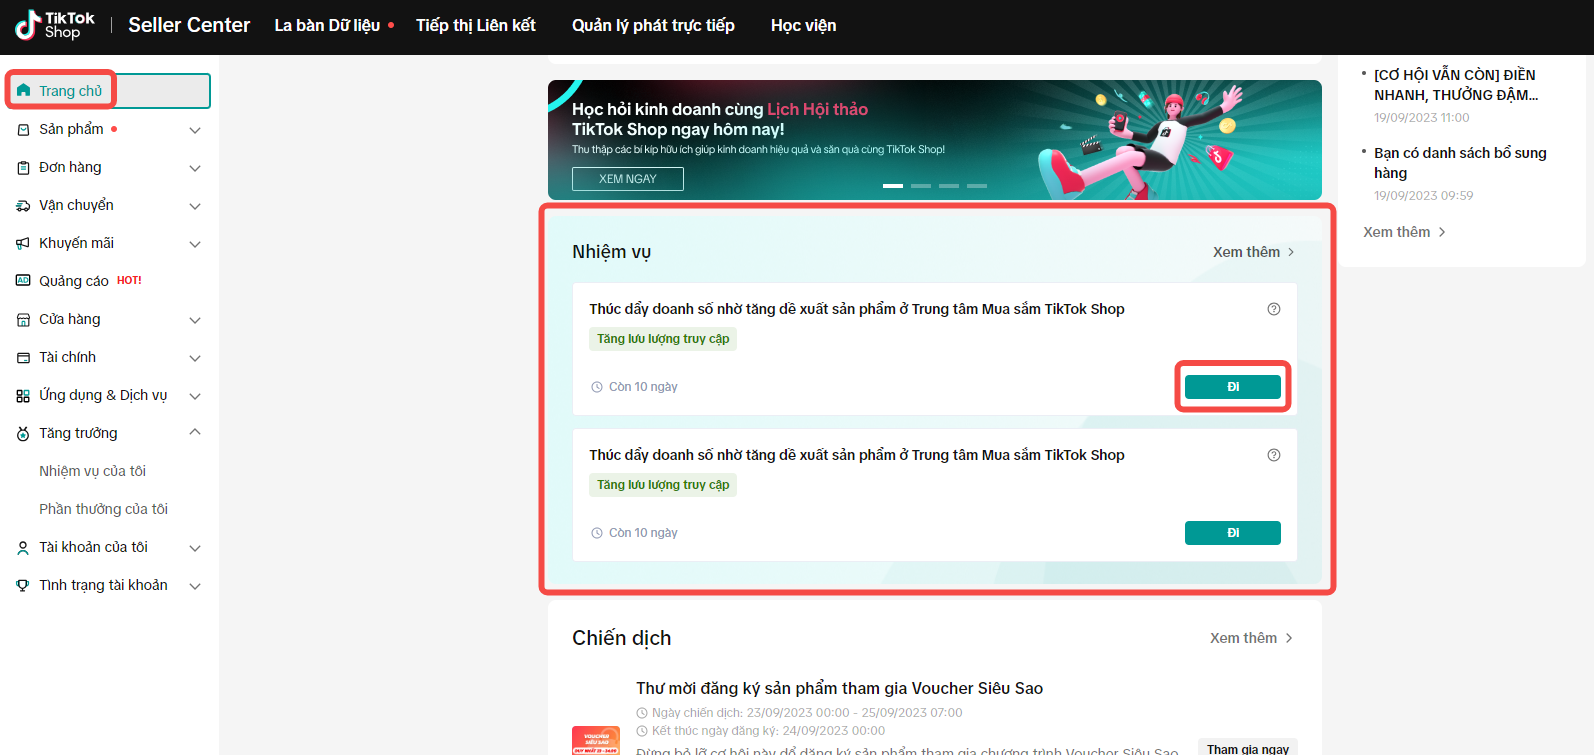Expand the Cửa hàng menu chevron
Image resolution: width=1594 pixels, height=755 pixels.
pos(195,320)
